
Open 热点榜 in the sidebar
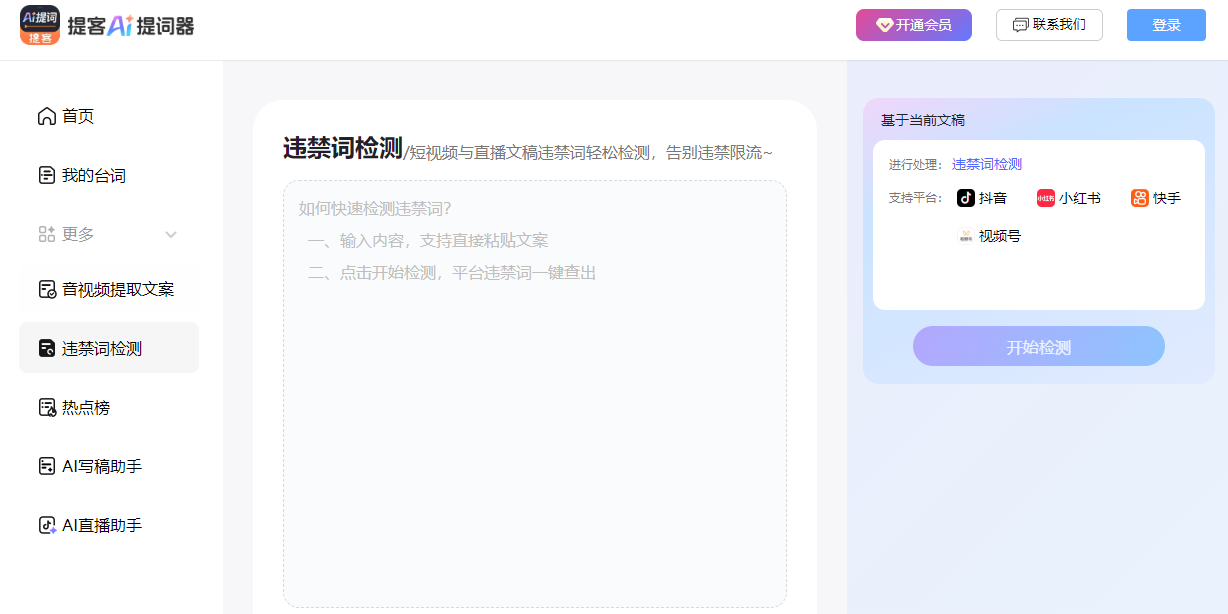[86, 407]
